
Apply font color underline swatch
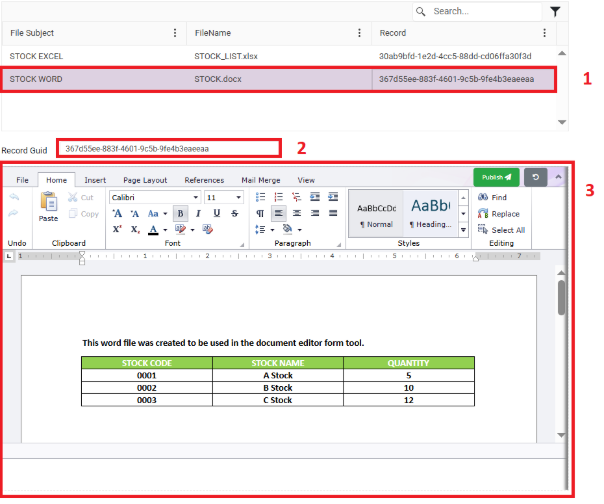[x=153, y=230]
